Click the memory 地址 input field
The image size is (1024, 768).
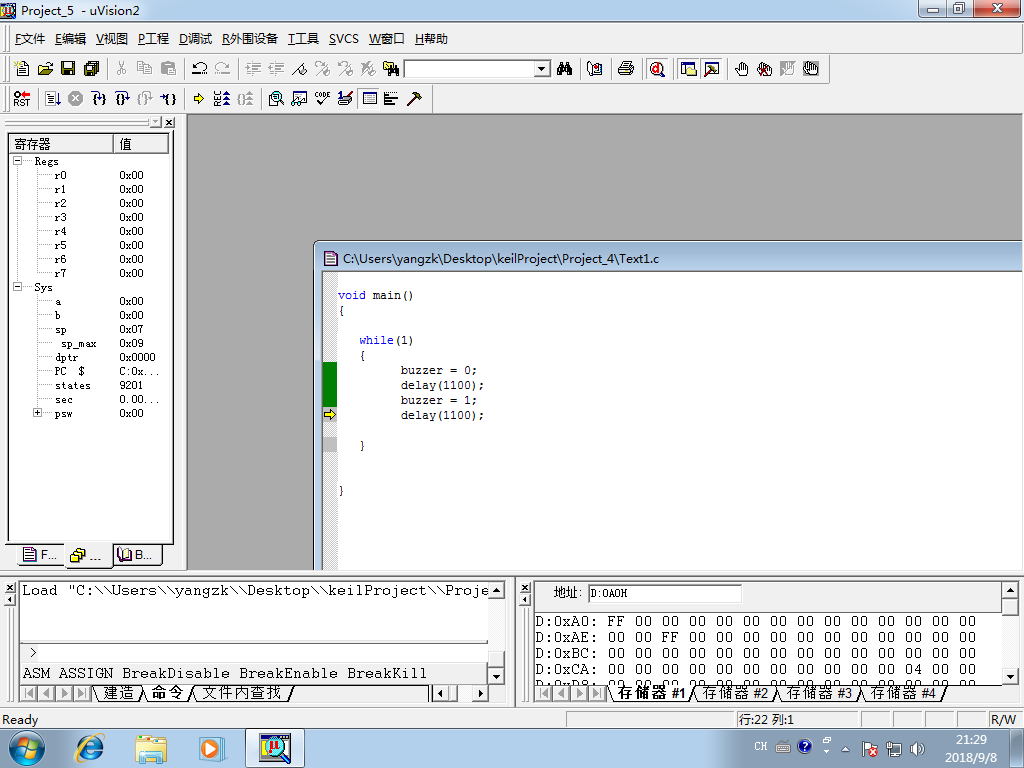pos(664,593)
